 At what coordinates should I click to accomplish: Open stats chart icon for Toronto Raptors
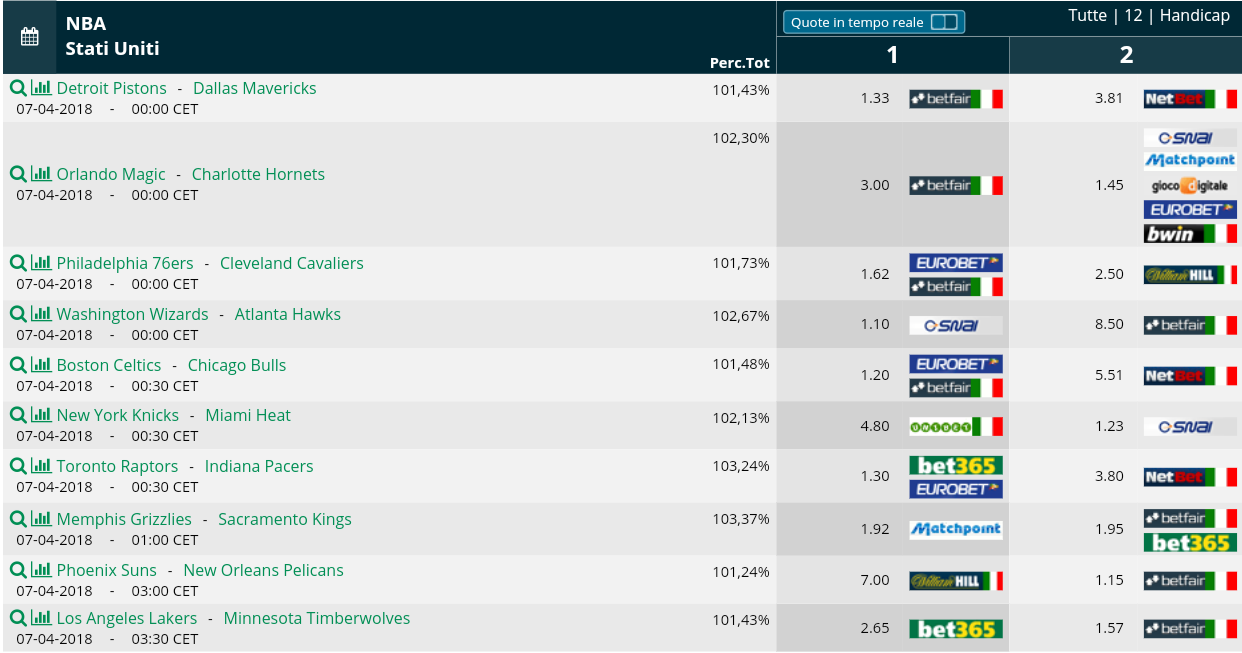click(41, 466)
